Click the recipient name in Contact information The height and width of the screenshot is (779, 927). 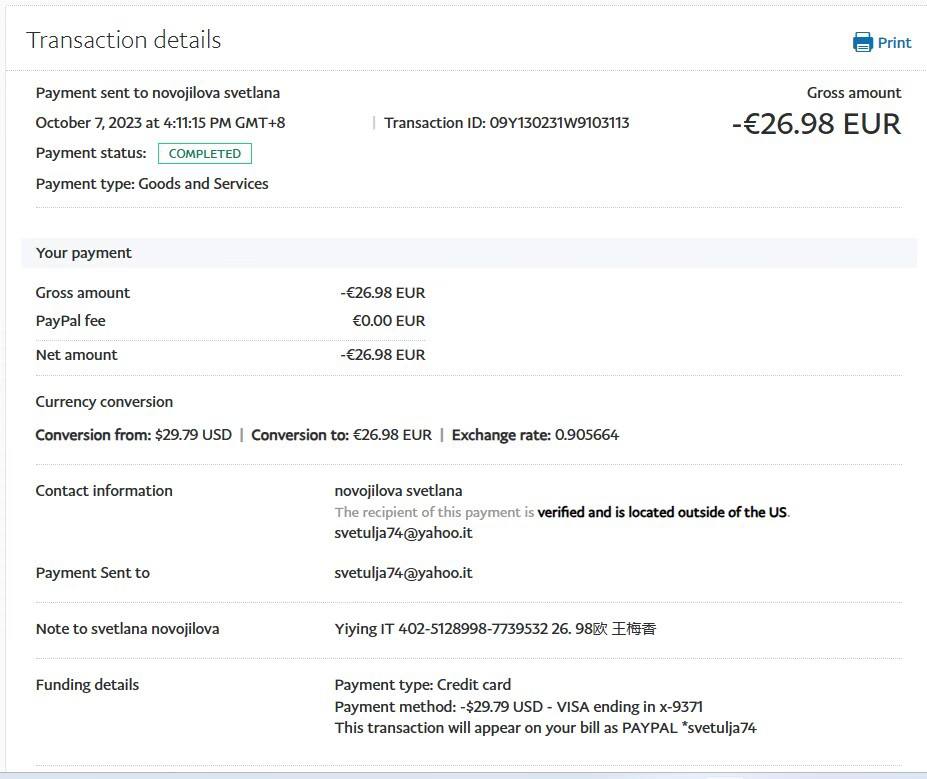[398, 491]
